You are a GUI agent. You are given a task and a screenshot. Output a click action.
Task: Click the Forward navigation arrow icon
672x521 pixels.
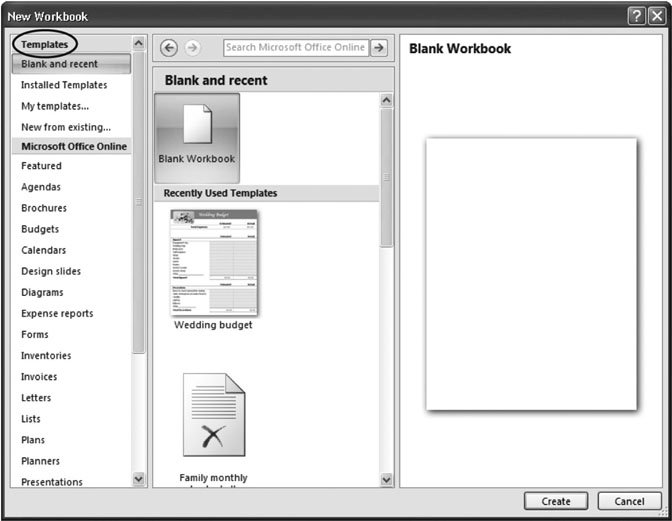point(192,48)
